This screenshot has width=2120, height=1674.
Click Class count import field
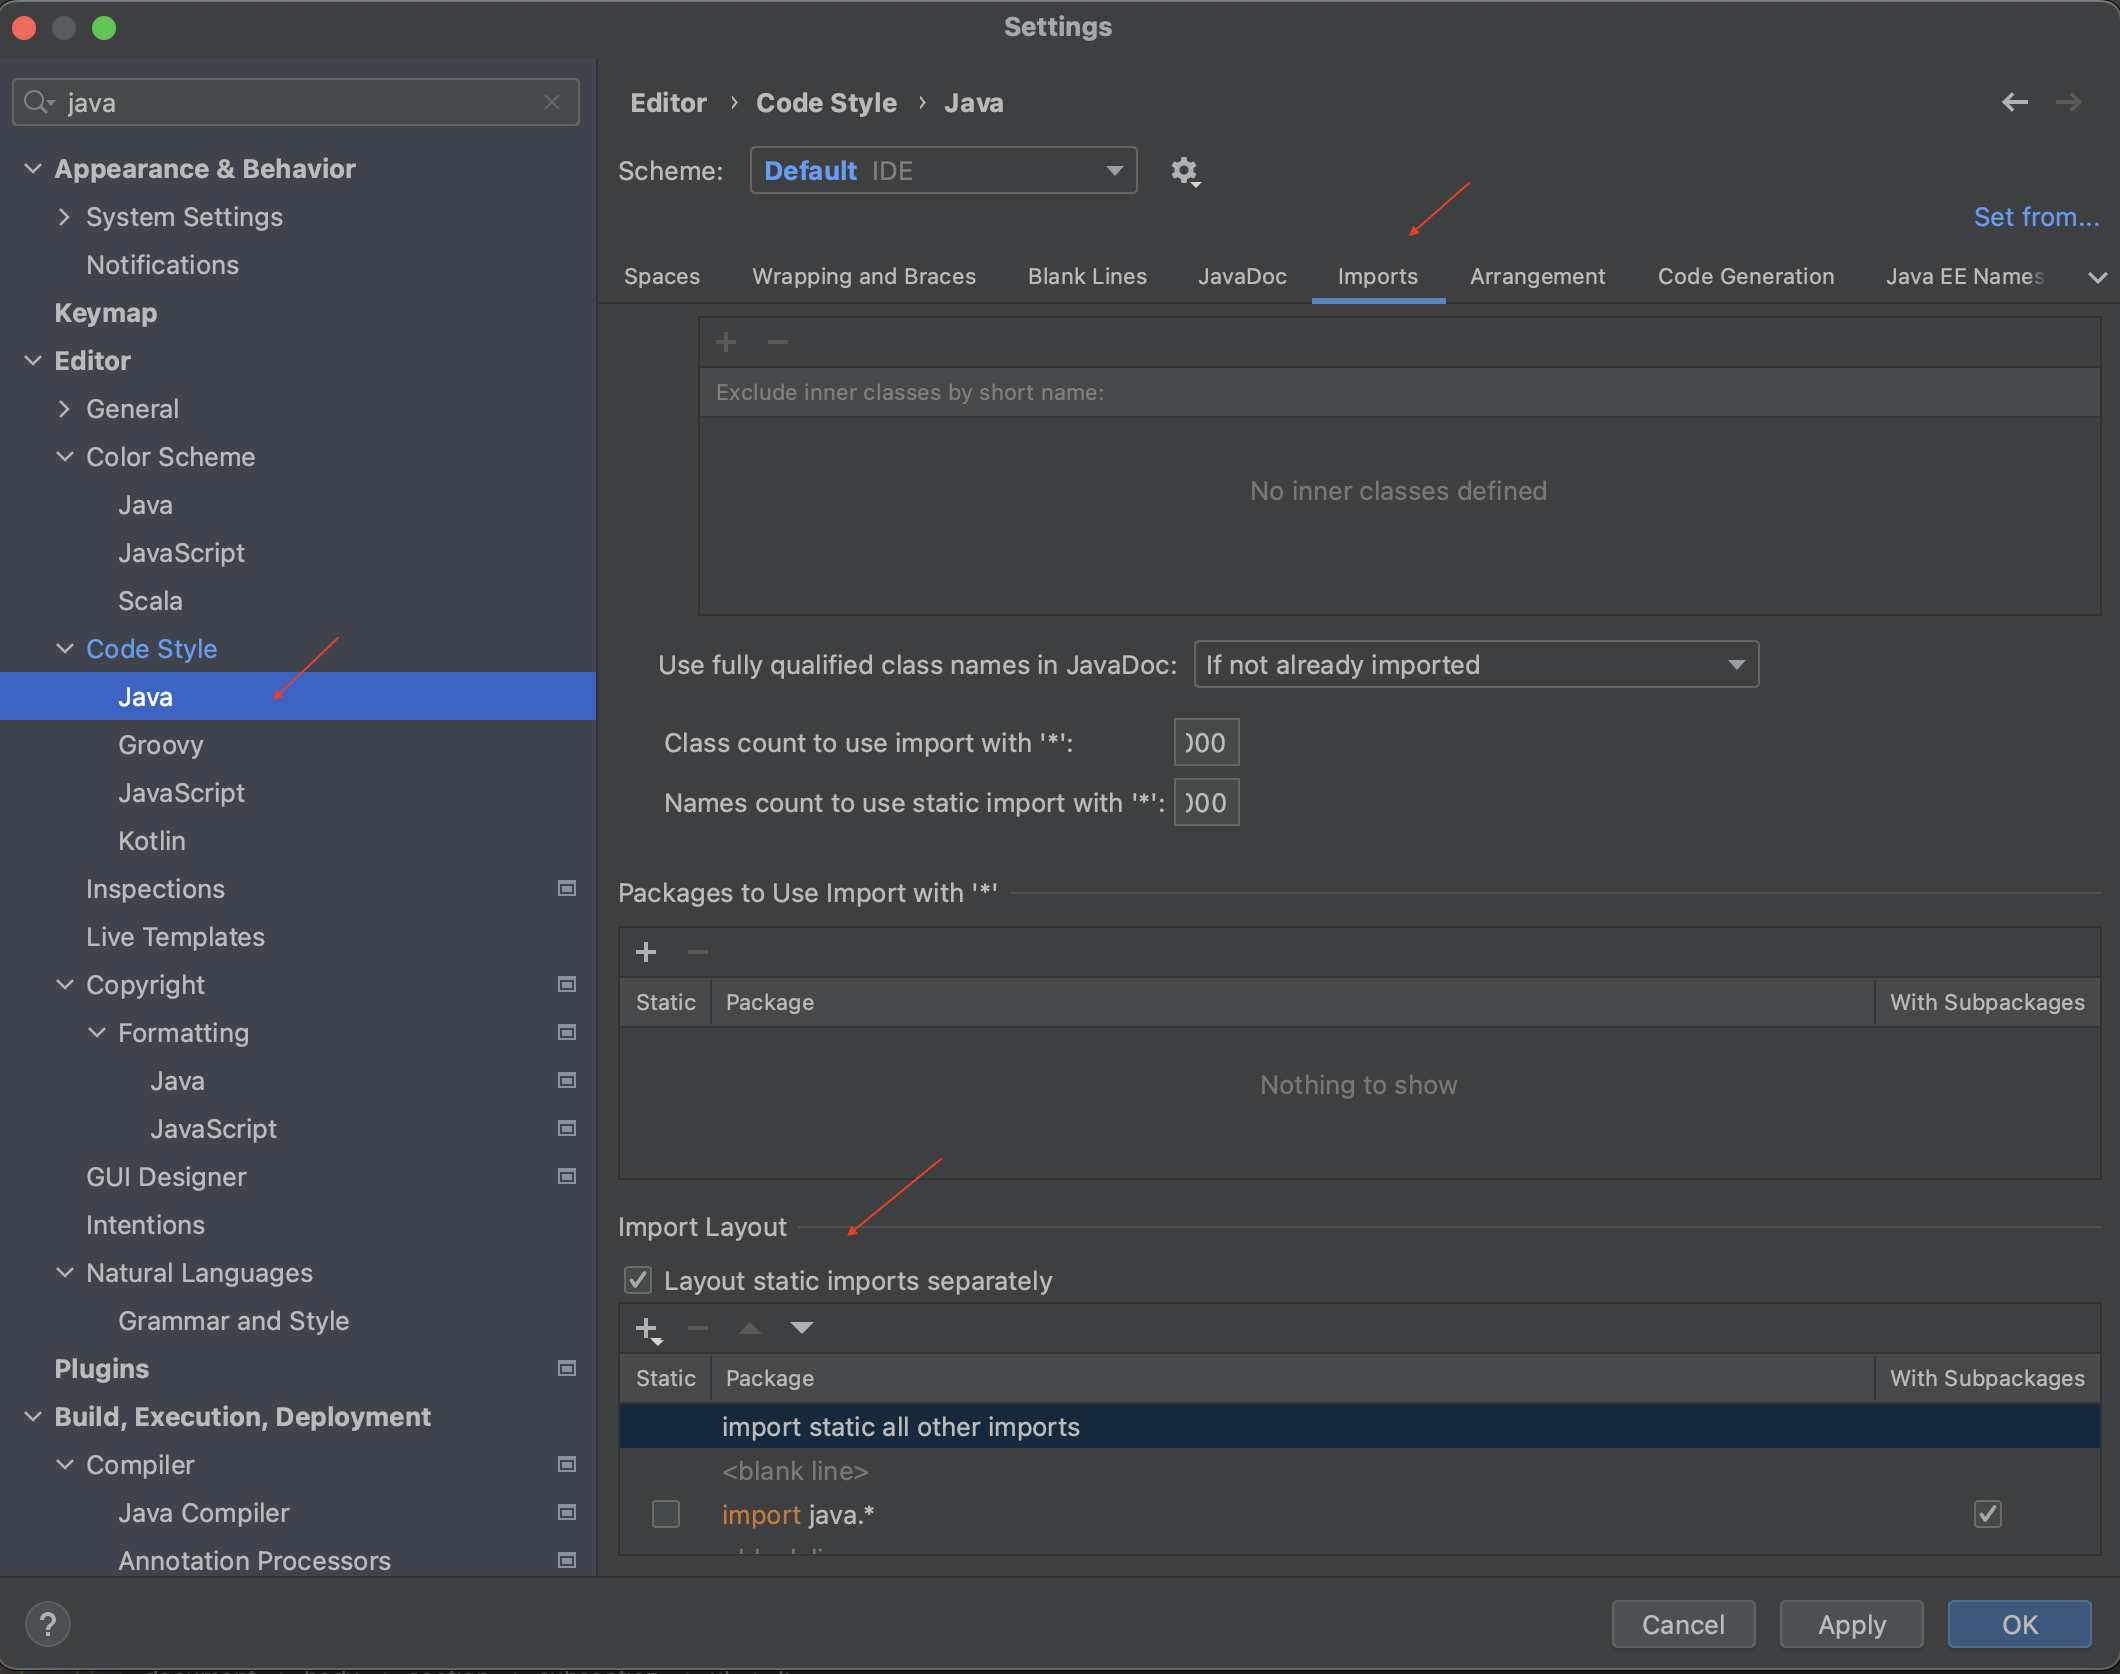1206,743
